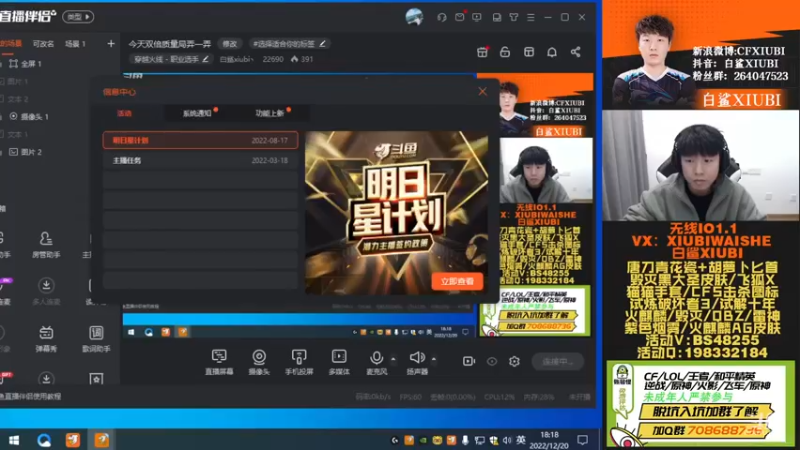Open the 弹幕秀 tool
This screenshot has width=800, height=450.
tap(46, 339)
